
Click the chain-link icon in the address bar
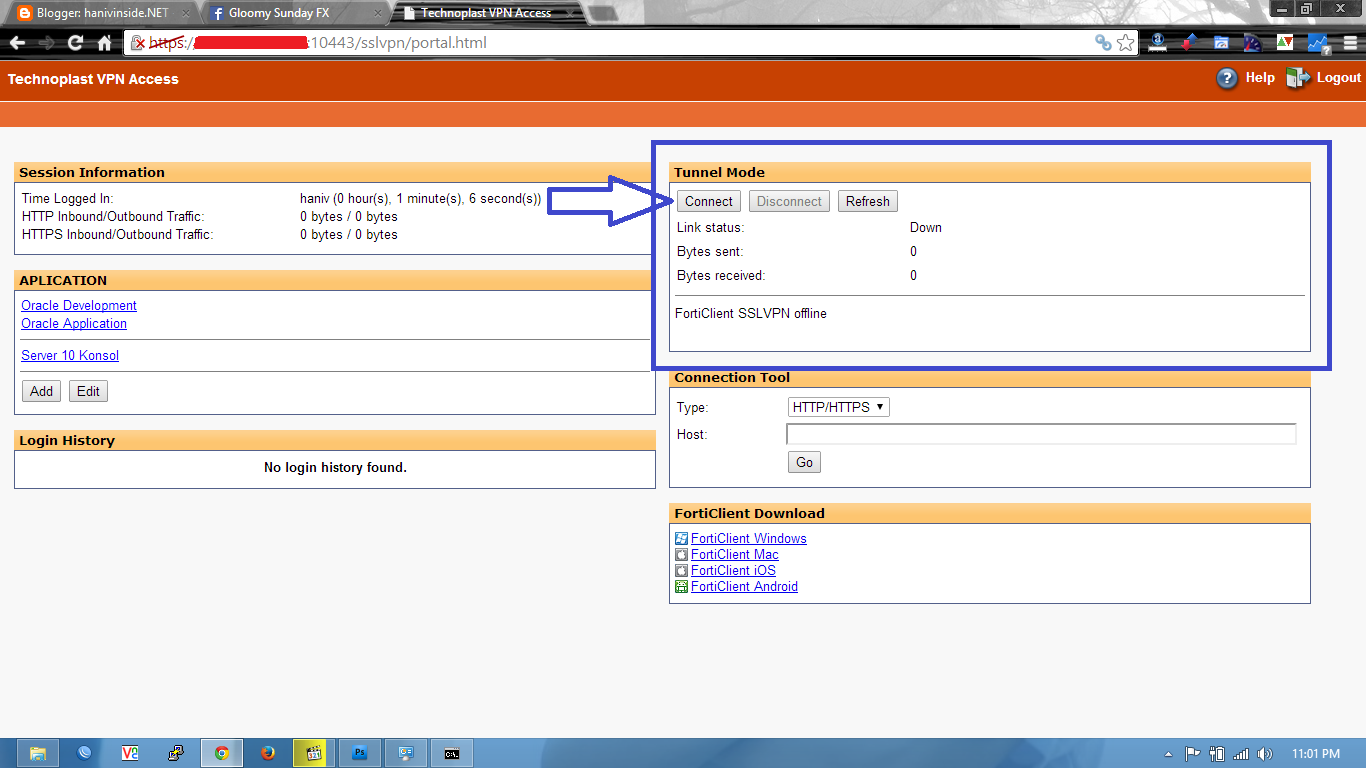(1103, 43)
